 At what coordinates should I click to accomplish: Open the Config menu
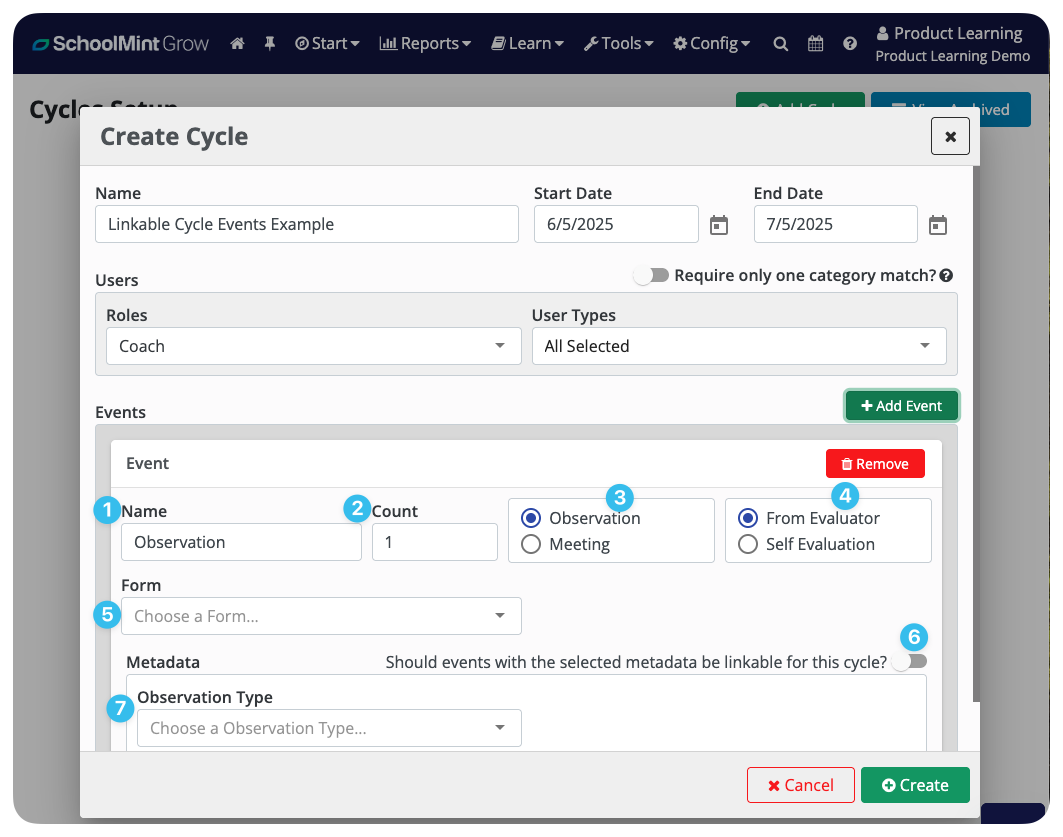pos(712,44)
